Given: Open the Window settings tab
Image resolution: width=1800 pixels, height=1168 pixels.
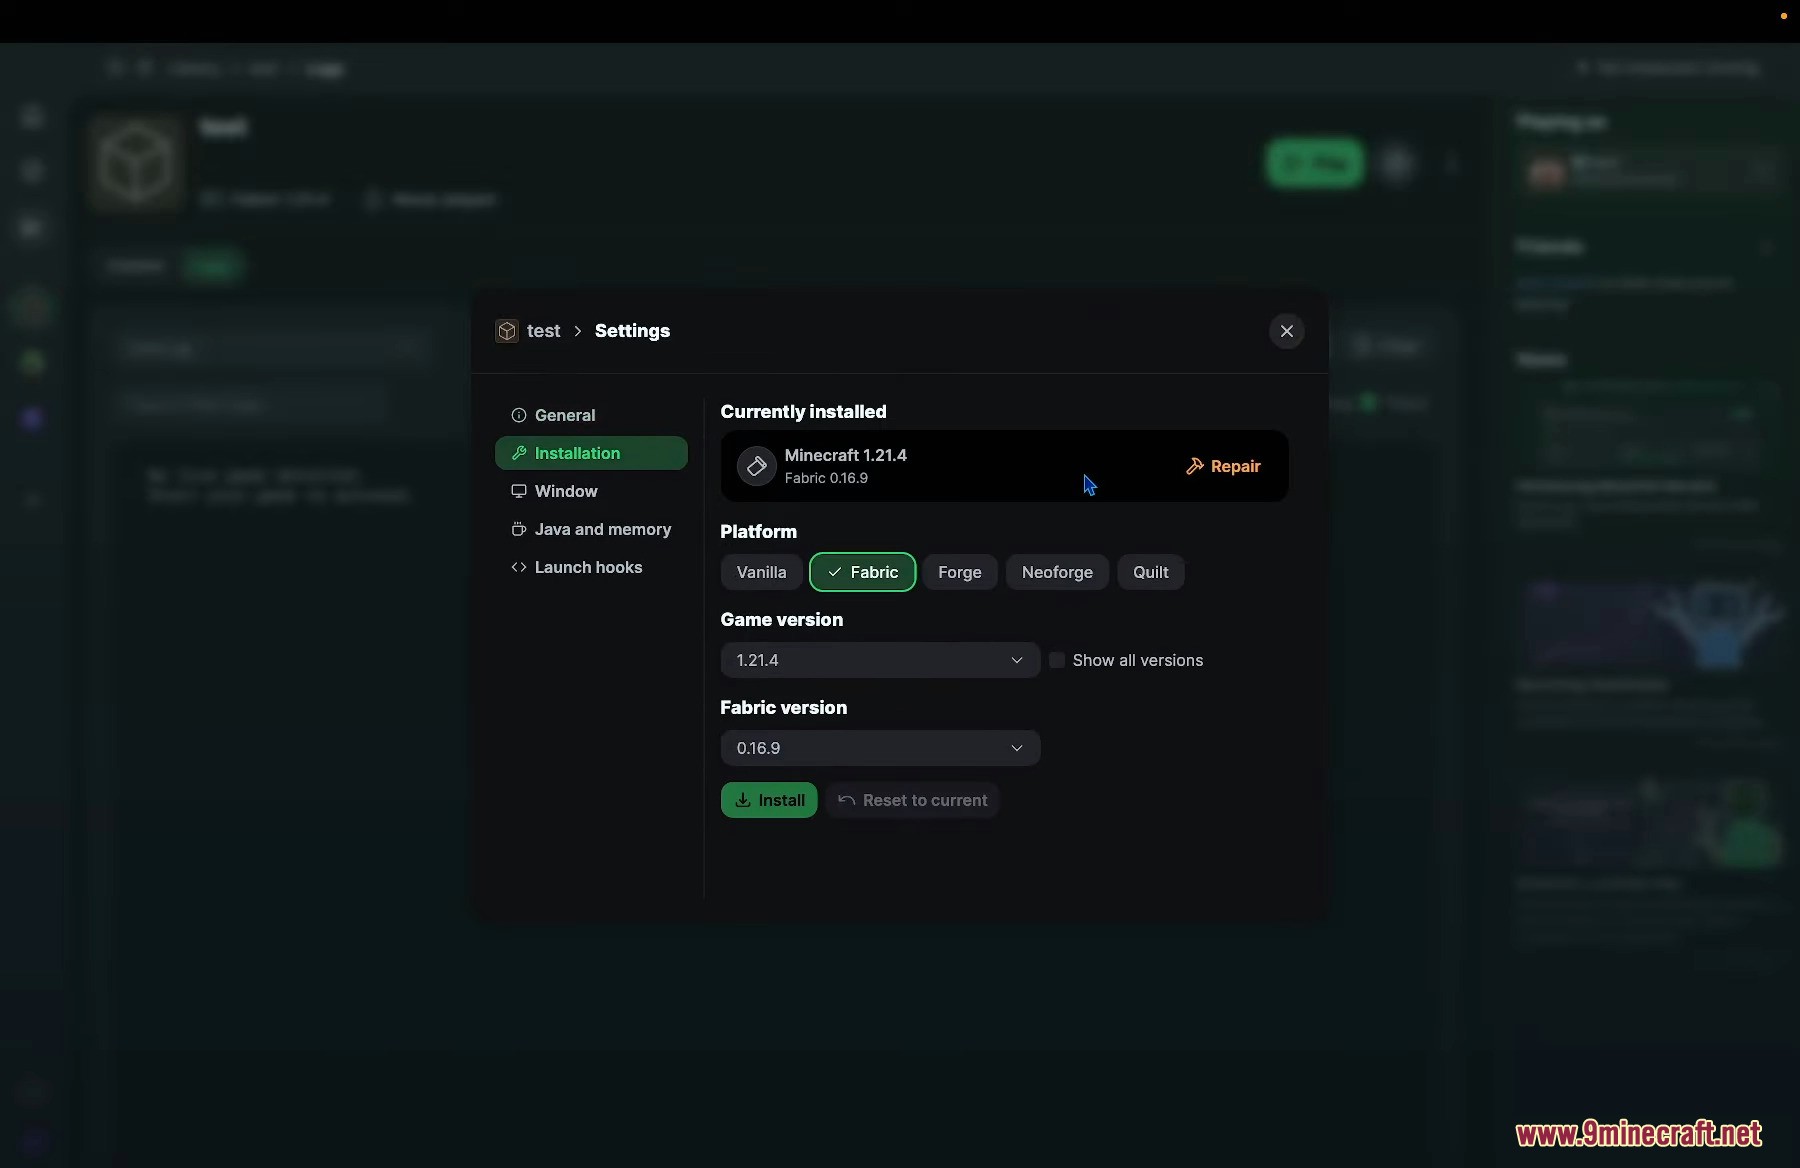Looking at the screenshot, I should [x=590, y=491].
